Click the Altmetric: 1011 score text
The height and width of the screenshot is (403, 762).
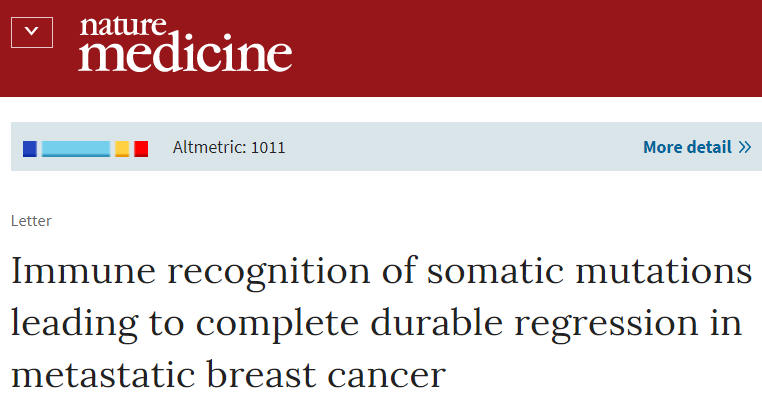point(229,147)
